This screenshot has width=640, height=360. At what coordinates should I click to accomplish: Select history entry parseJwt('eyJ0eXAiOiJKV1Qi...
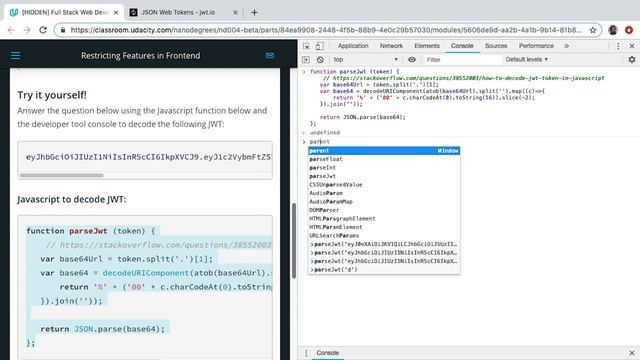coord(384,244)
